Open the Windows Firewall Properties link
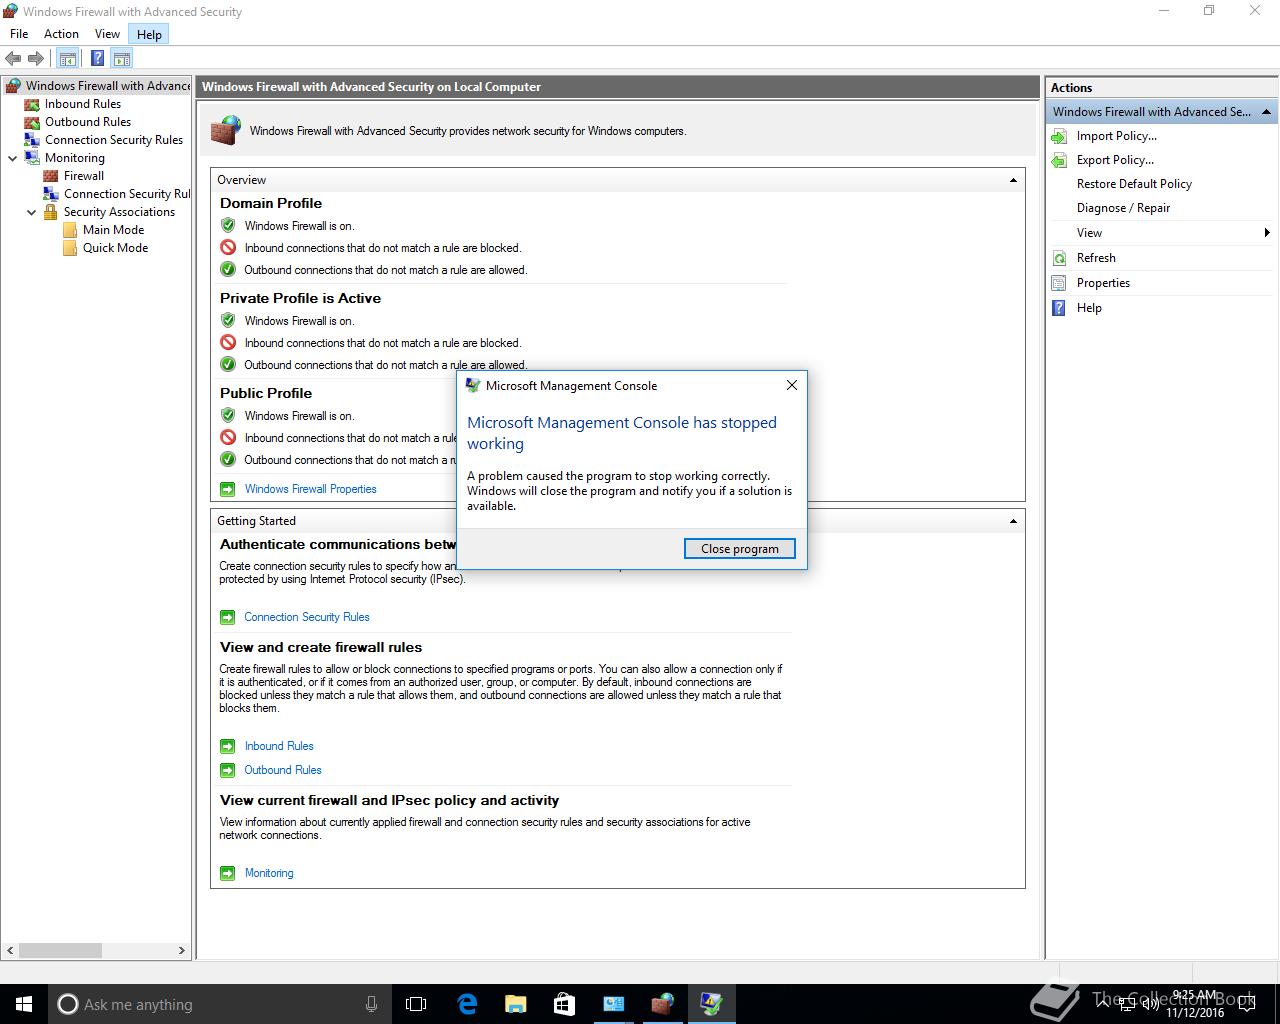This screenshot has height=1024, width=1280. 311,489
